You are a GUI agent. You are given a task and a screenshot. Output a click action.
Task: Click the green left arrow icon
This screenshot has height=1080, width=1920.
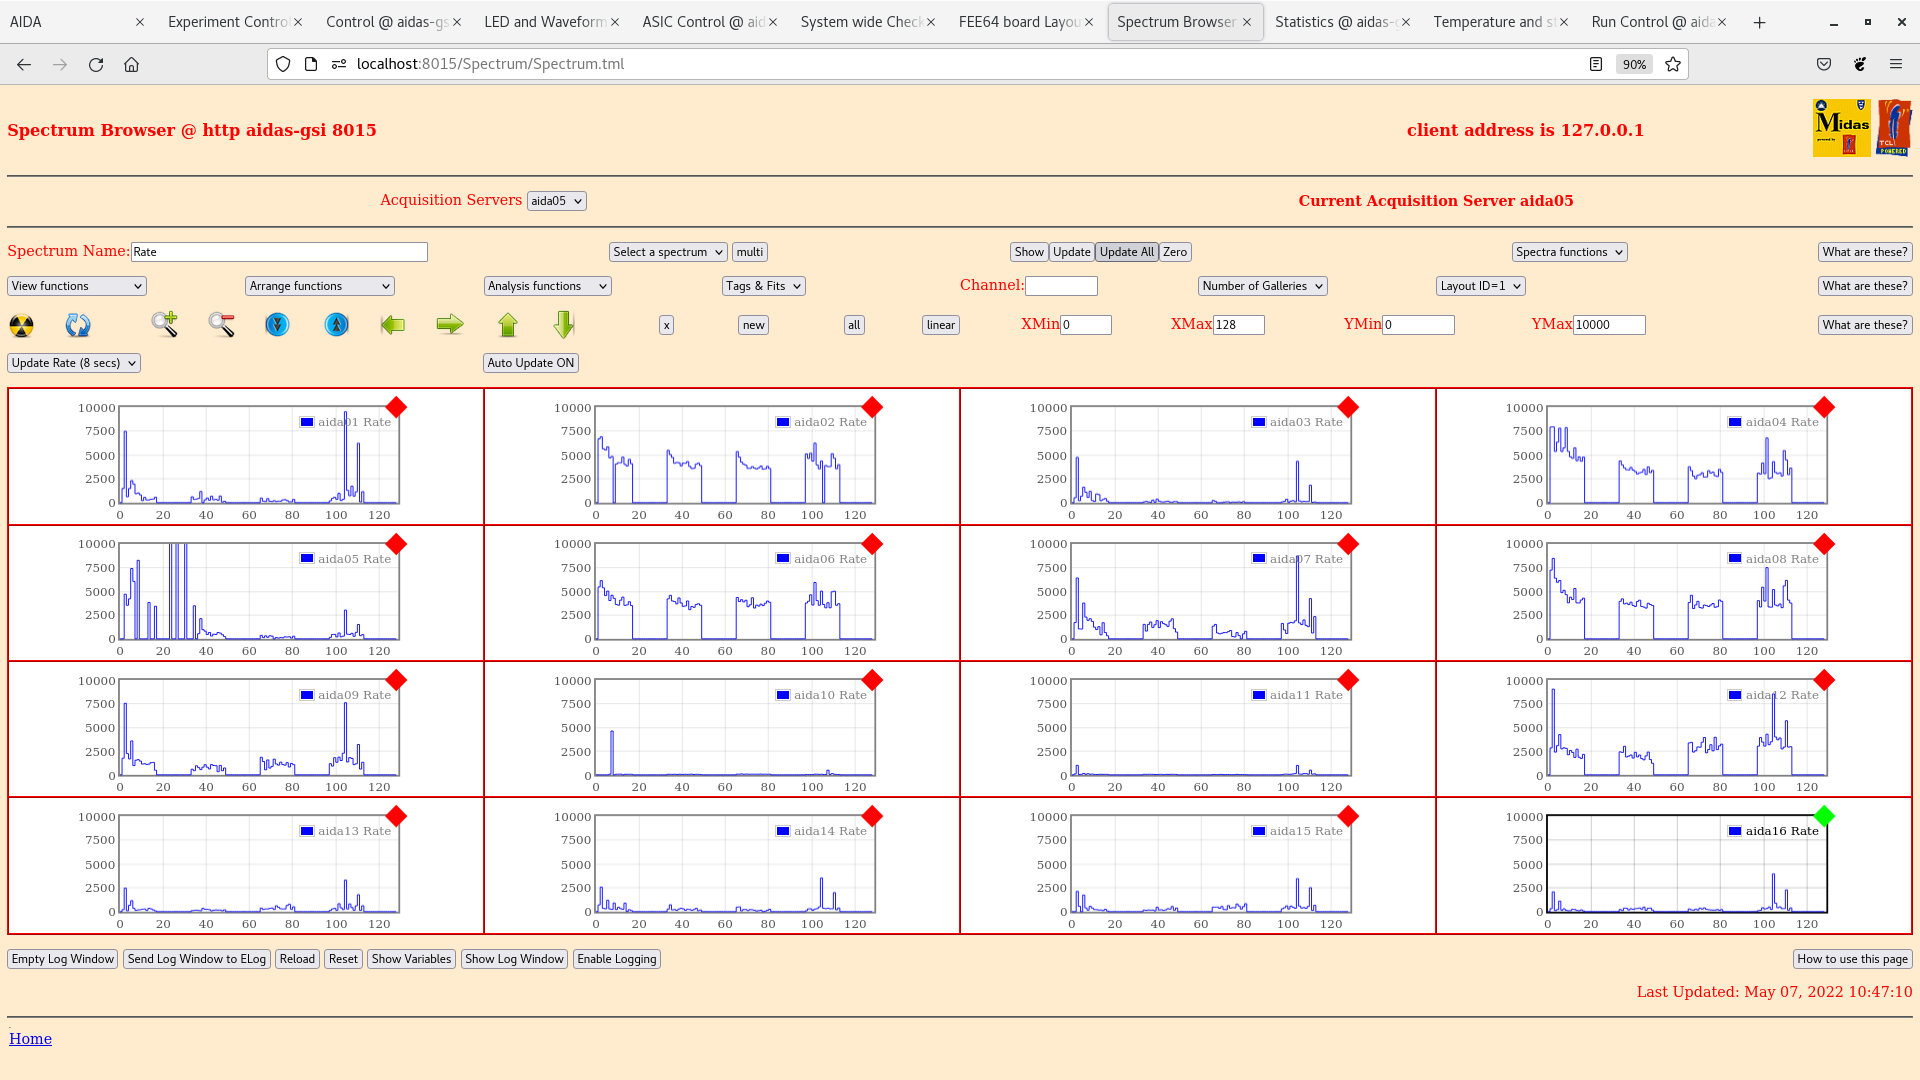(393, 325)
